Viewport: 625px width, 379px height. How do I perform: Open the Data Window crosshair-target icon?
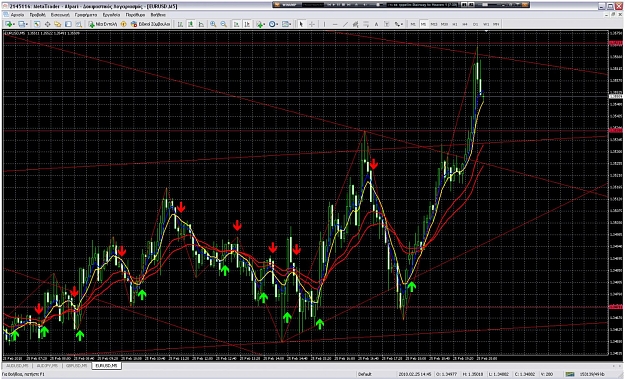[47, 24]
